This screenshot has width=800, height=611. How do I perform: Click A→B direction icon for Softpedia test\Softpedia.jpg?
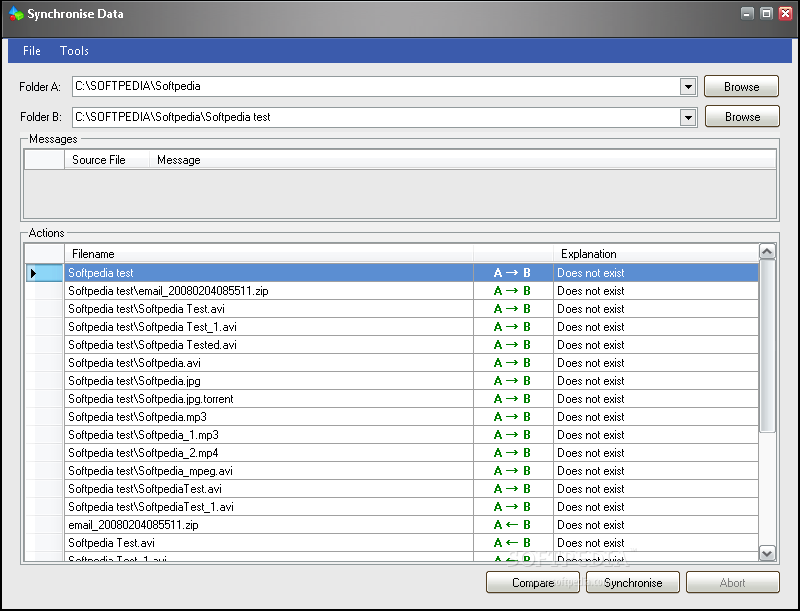(512, 381)
